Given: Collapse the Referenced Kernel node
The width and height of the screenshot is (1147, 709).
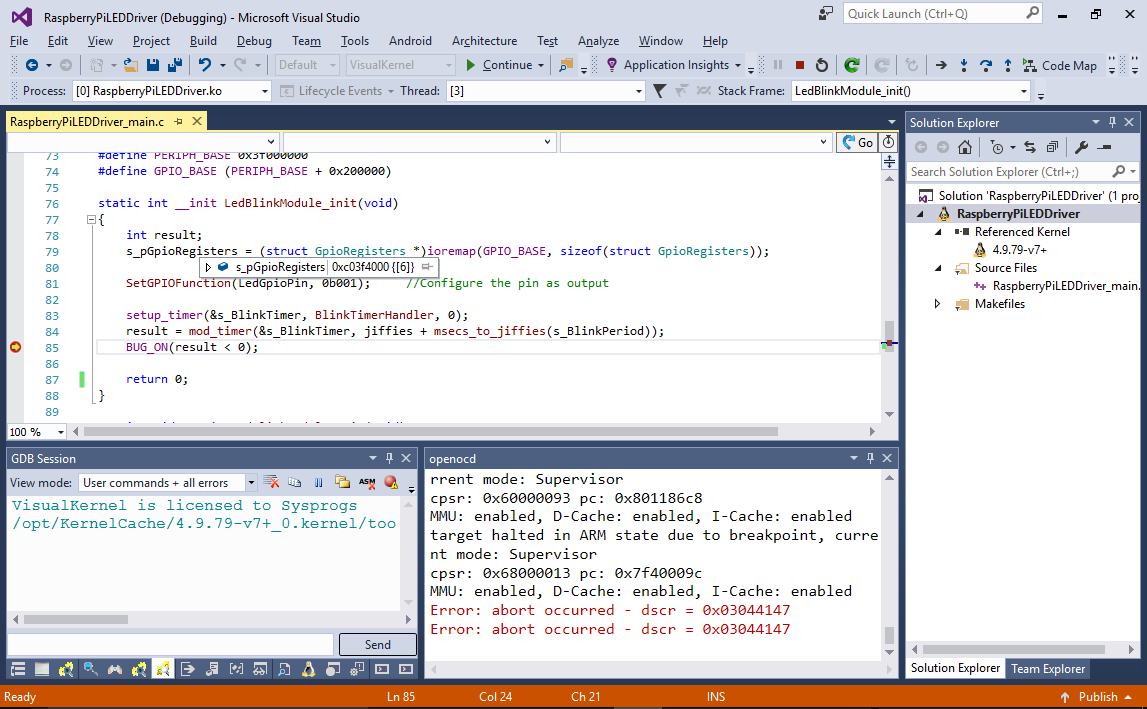Looking at the screenshot, I should pyautogui.click(x=938, y=232).
